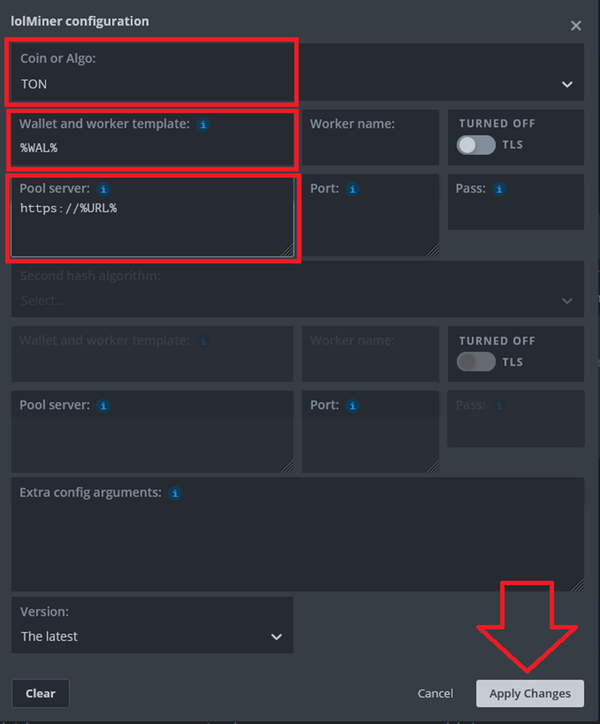This screenshot has height=724, width=600.
Task: Click info icon beside first Wallet and worker template
Action: coord(203,125)
